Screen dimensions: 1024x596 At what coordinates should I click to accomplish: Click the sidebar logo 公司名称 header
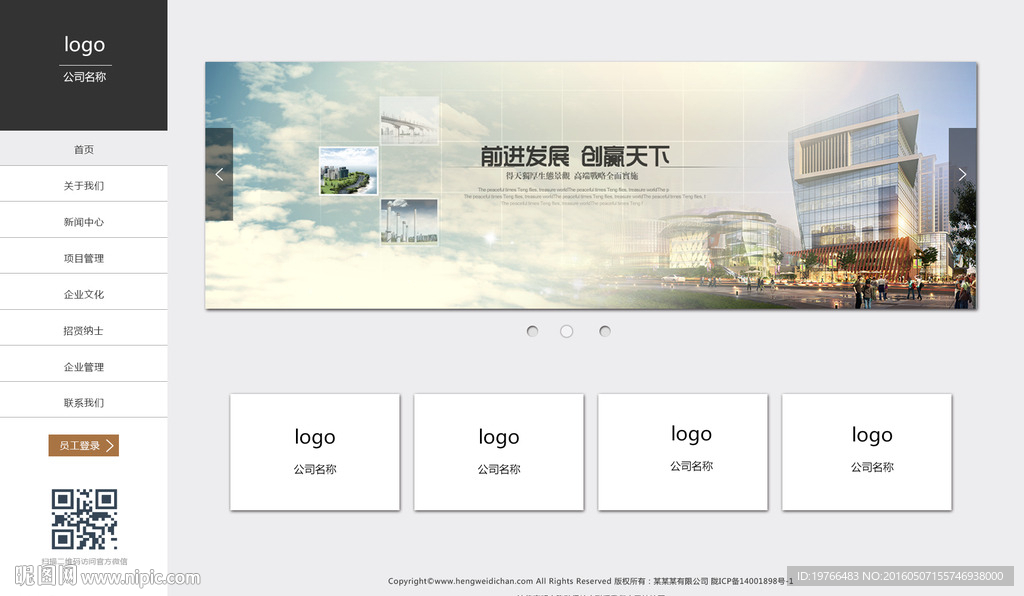(84, 65)
